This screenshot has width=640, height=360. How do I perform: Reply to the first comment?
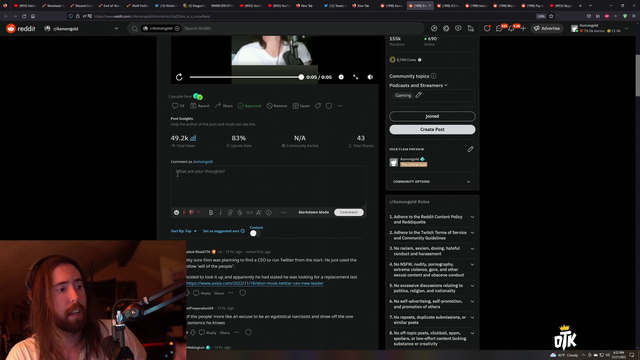pos(202,293)
